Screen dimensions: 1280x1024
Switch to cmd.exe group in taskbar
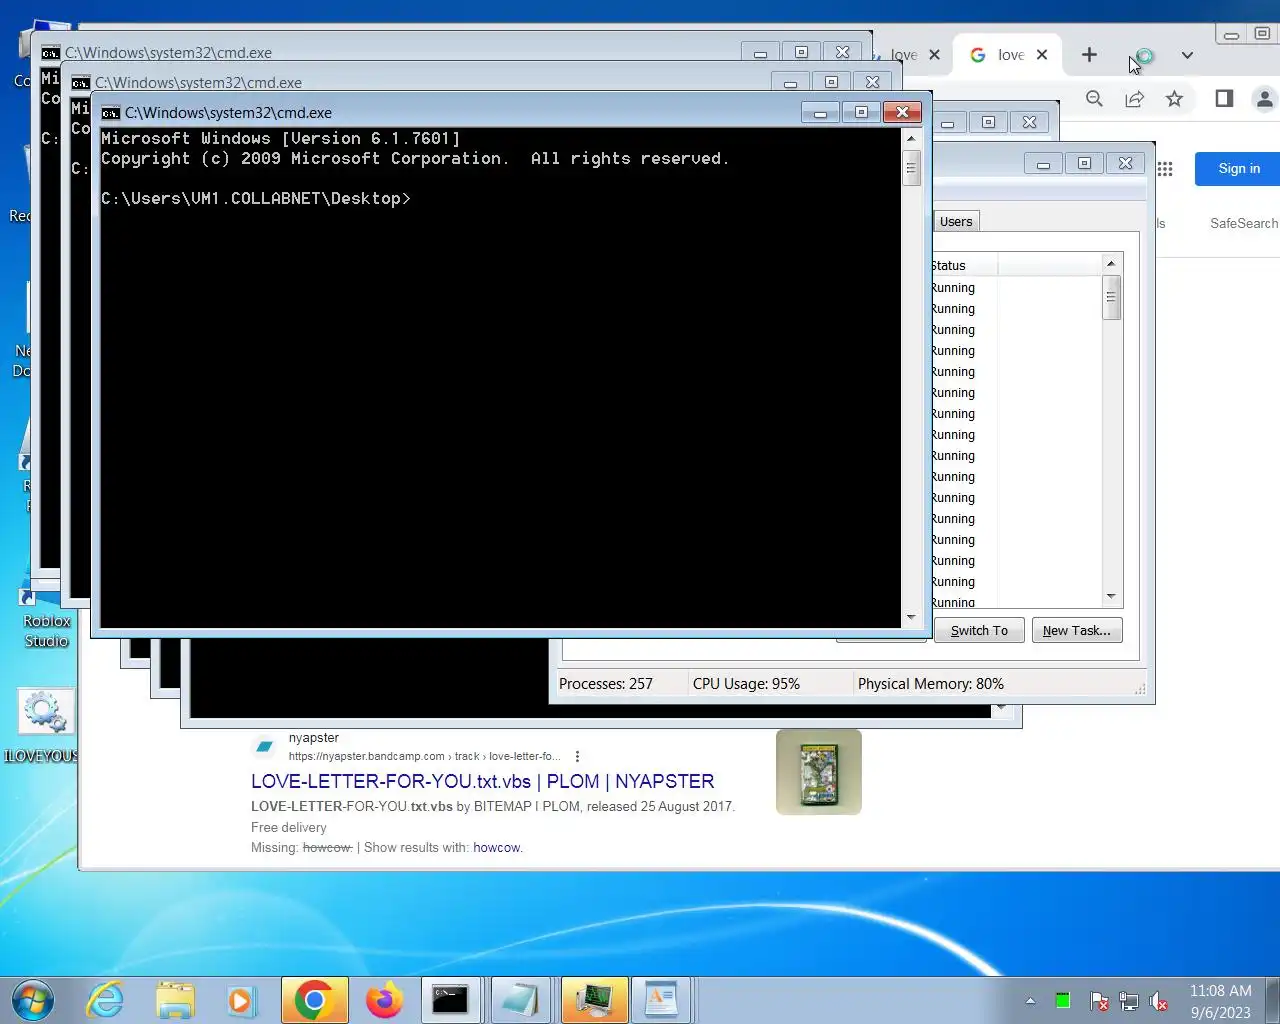[x=450, y=1000]
